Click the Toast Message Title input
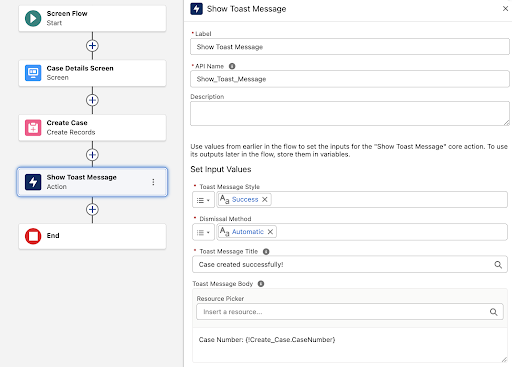Image resolution: width=512 pixels, height=367 pixels. 350,264
